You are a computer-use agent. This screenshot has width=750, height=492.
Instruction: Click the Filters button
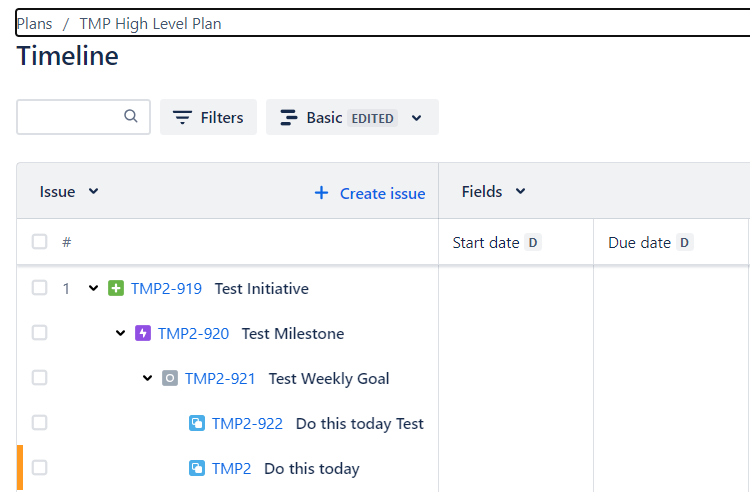pyautogui.click(x=209, y=117)
